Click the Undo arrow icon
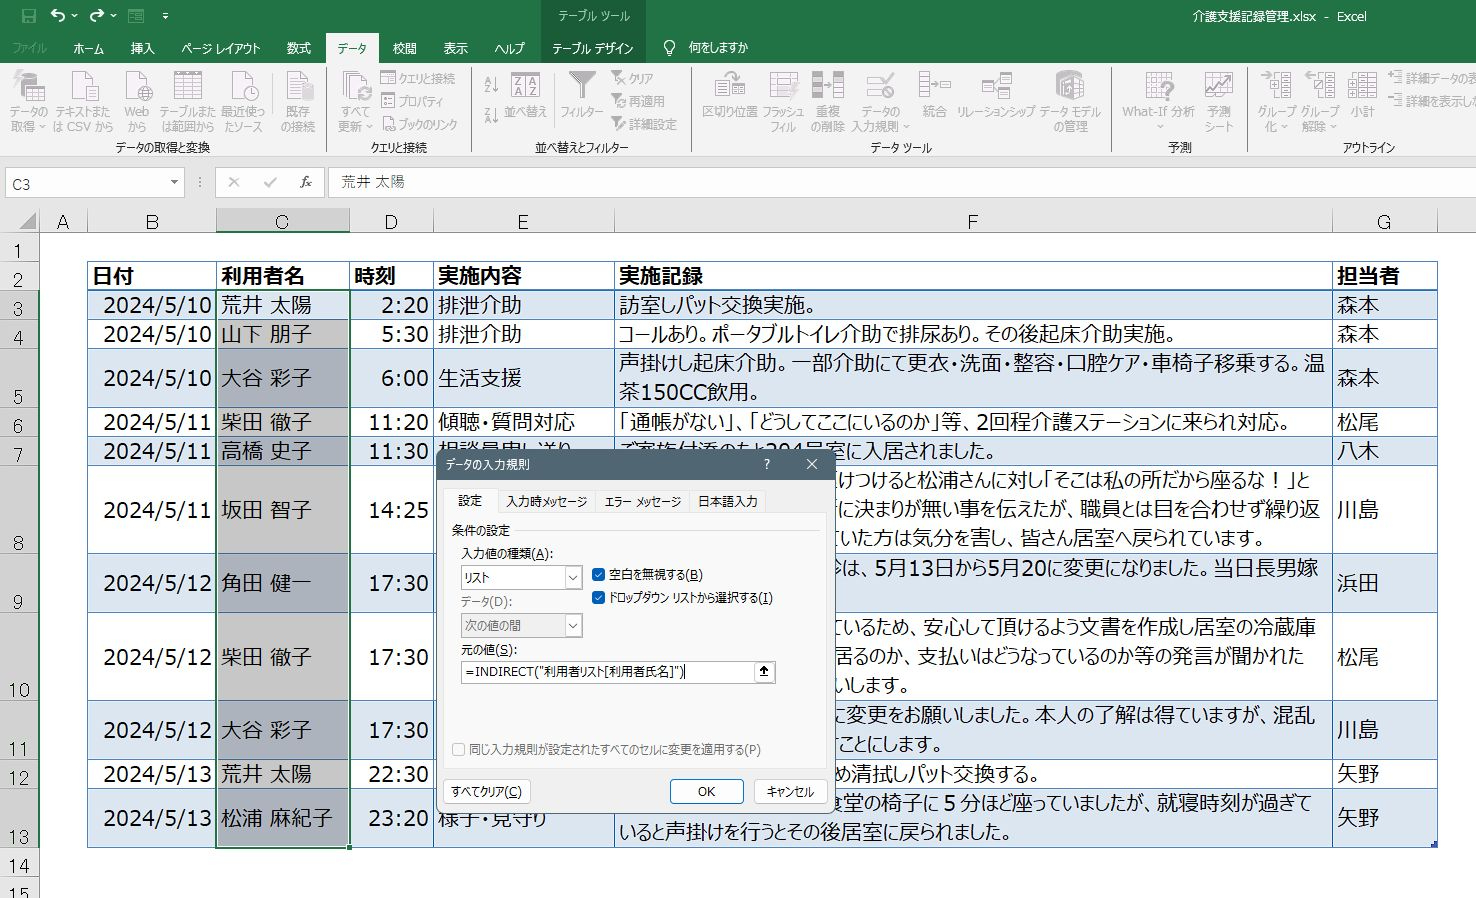The height and width of the screenshot is (898, 1476). [58, 16]
